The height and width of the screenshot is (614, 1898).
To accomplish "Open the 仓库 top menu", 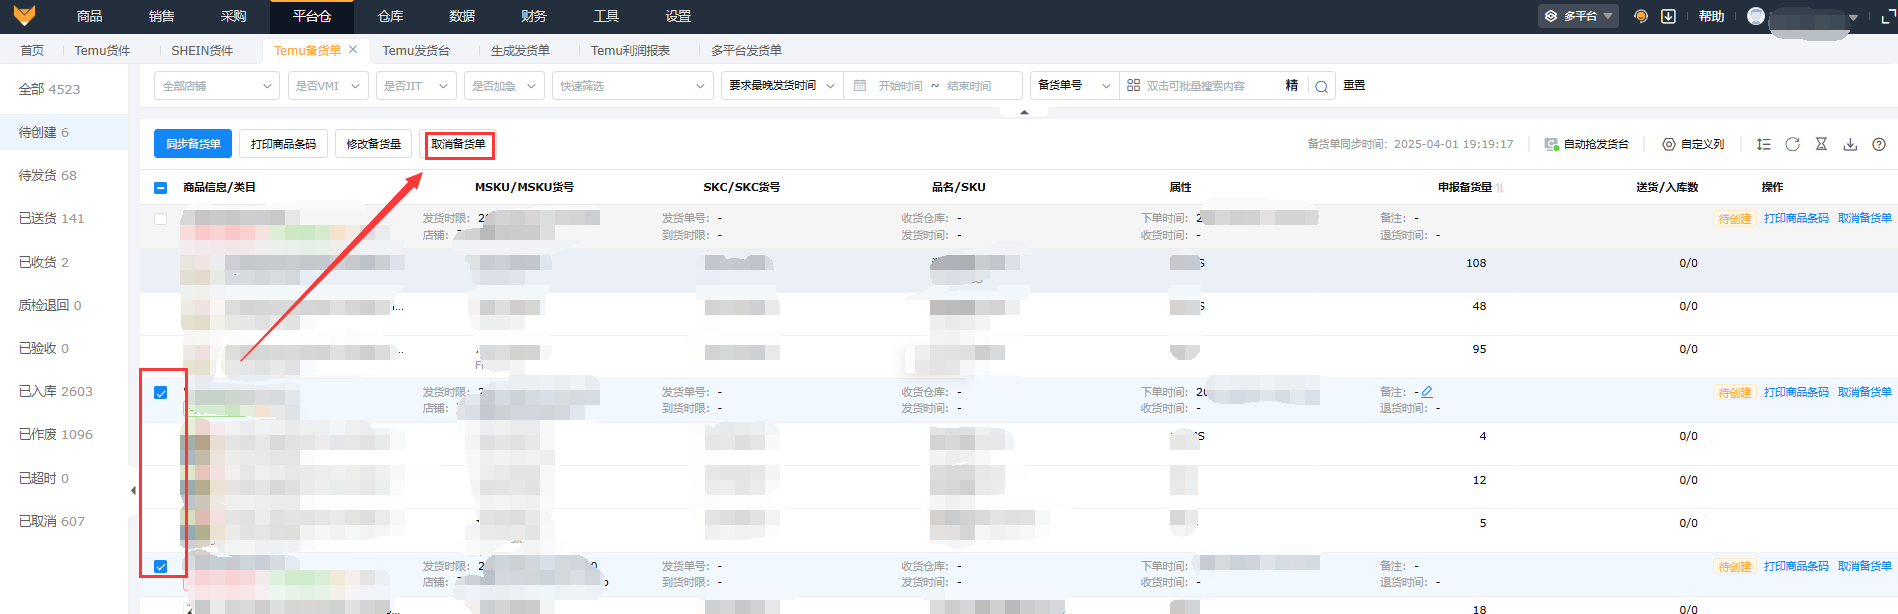I will pyautogui.click(x=390, y=16).
